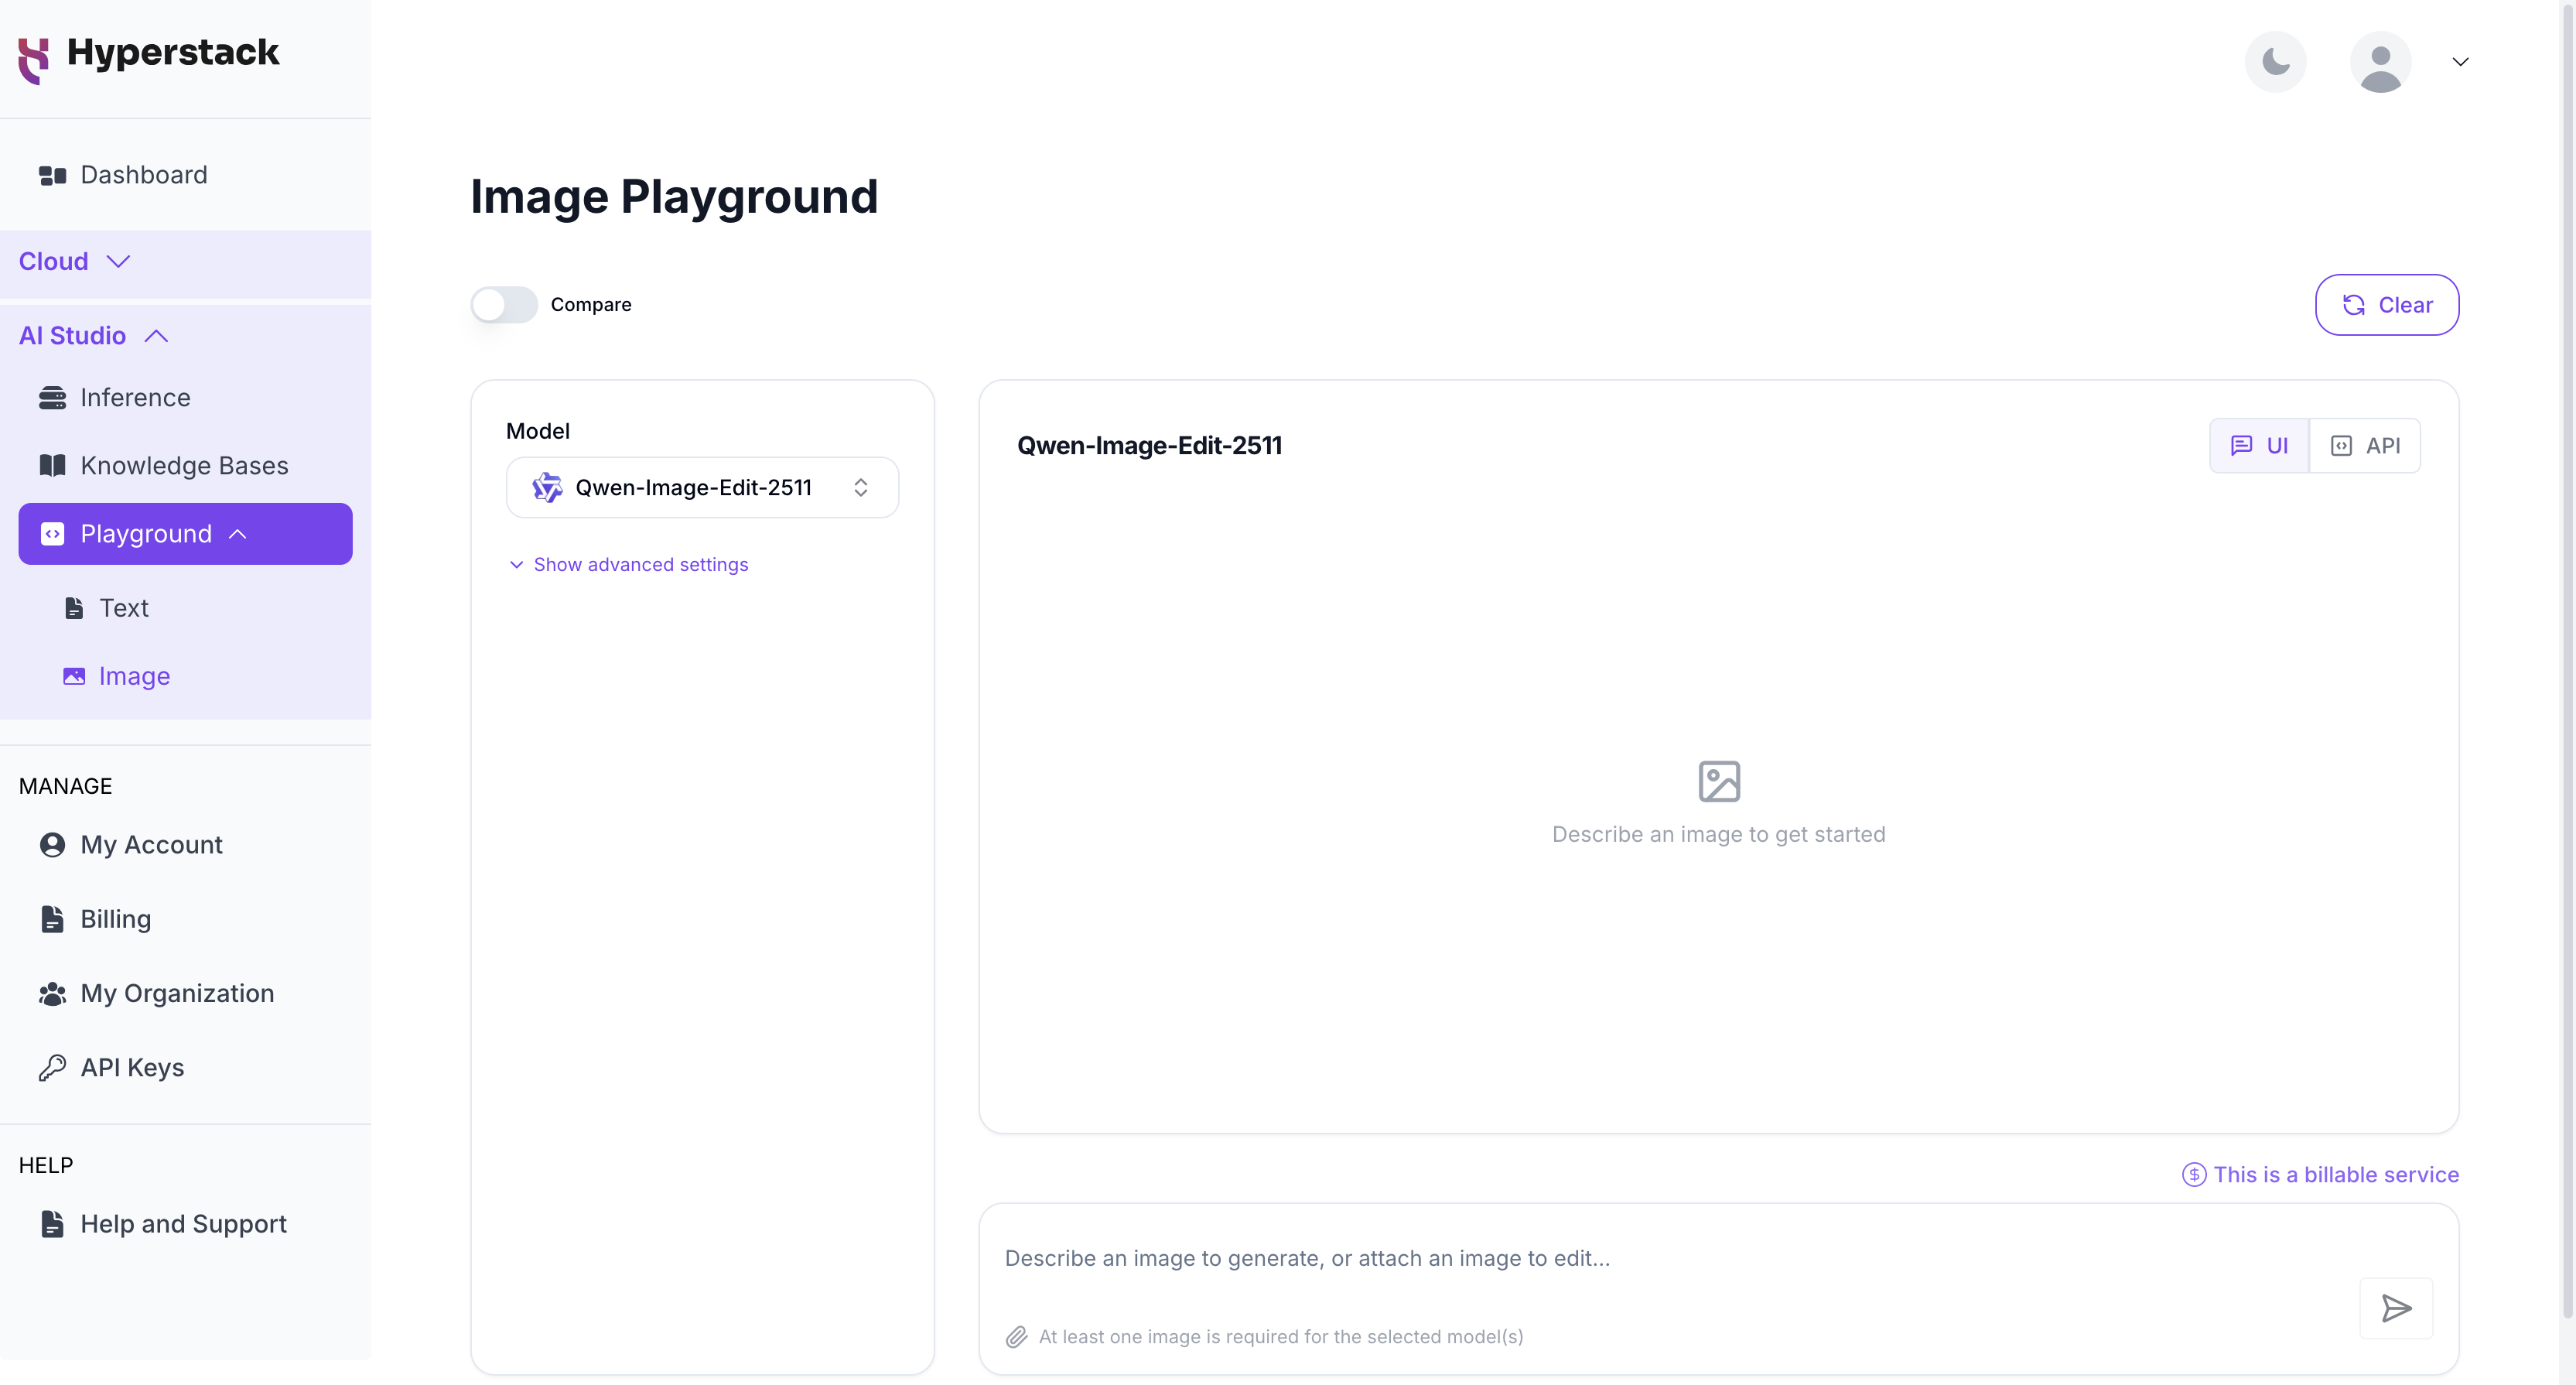The image size is (2576, 1385).
Task: Open the Model dropdown Qwen-Image-Edit-2511
Action: pos(702,488)
